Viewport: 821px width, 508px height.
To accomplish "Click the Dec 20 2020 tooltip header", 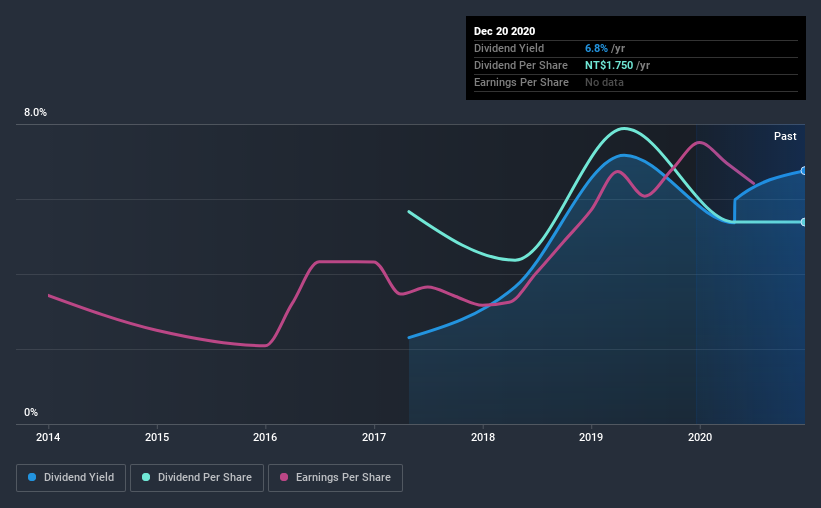I will (504, 31).
